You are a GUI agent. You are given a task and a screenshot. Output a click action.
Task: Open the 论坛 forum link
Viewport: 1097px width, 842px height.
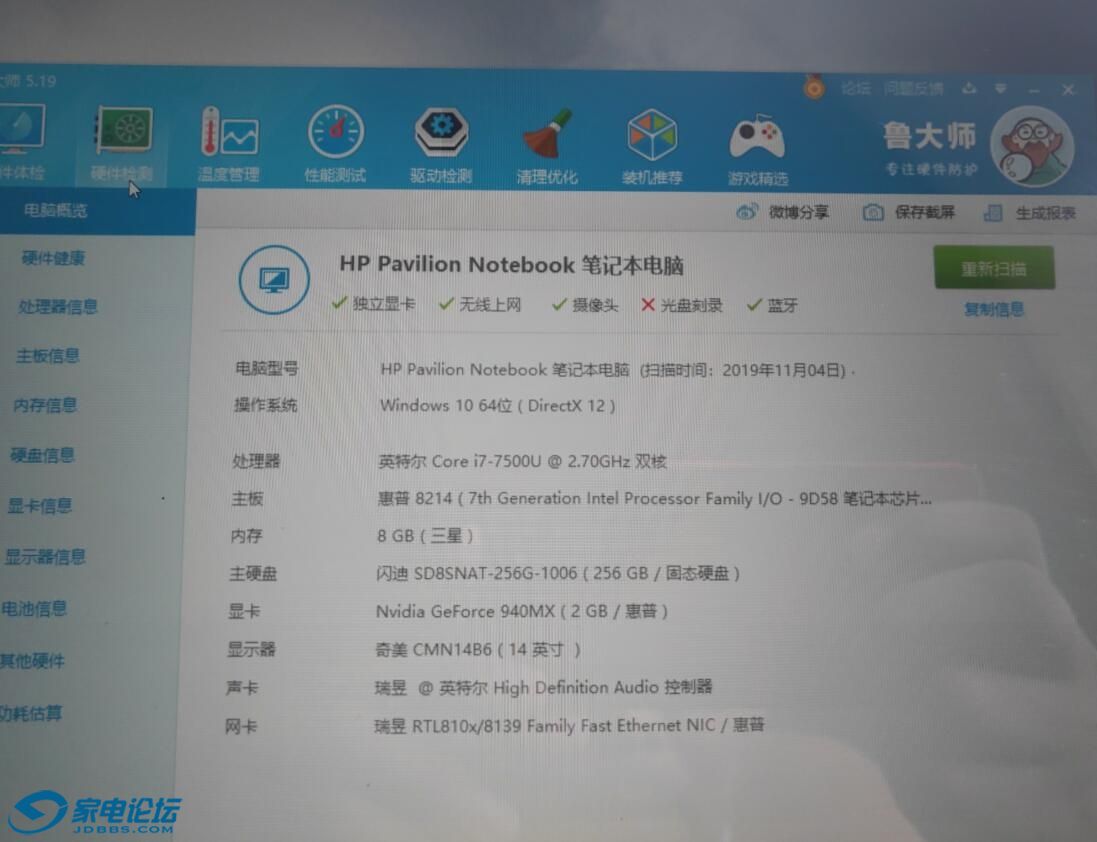[855, 88]
